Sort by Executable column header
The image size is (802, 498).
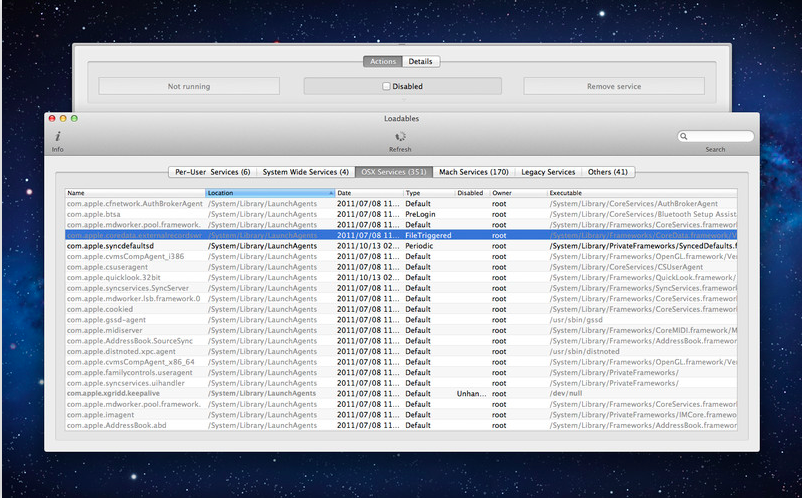click(x=642, y=193)
